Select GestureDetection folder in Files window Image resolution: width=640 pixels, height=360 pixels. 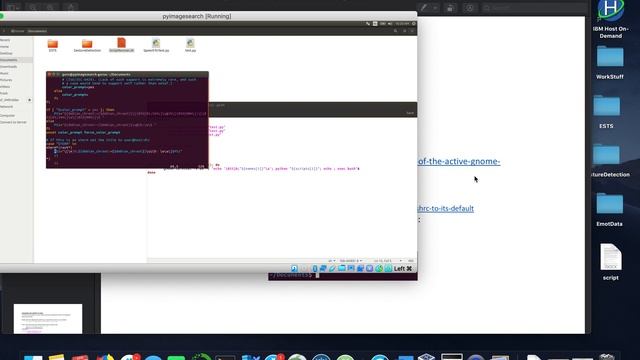[87, 45]
